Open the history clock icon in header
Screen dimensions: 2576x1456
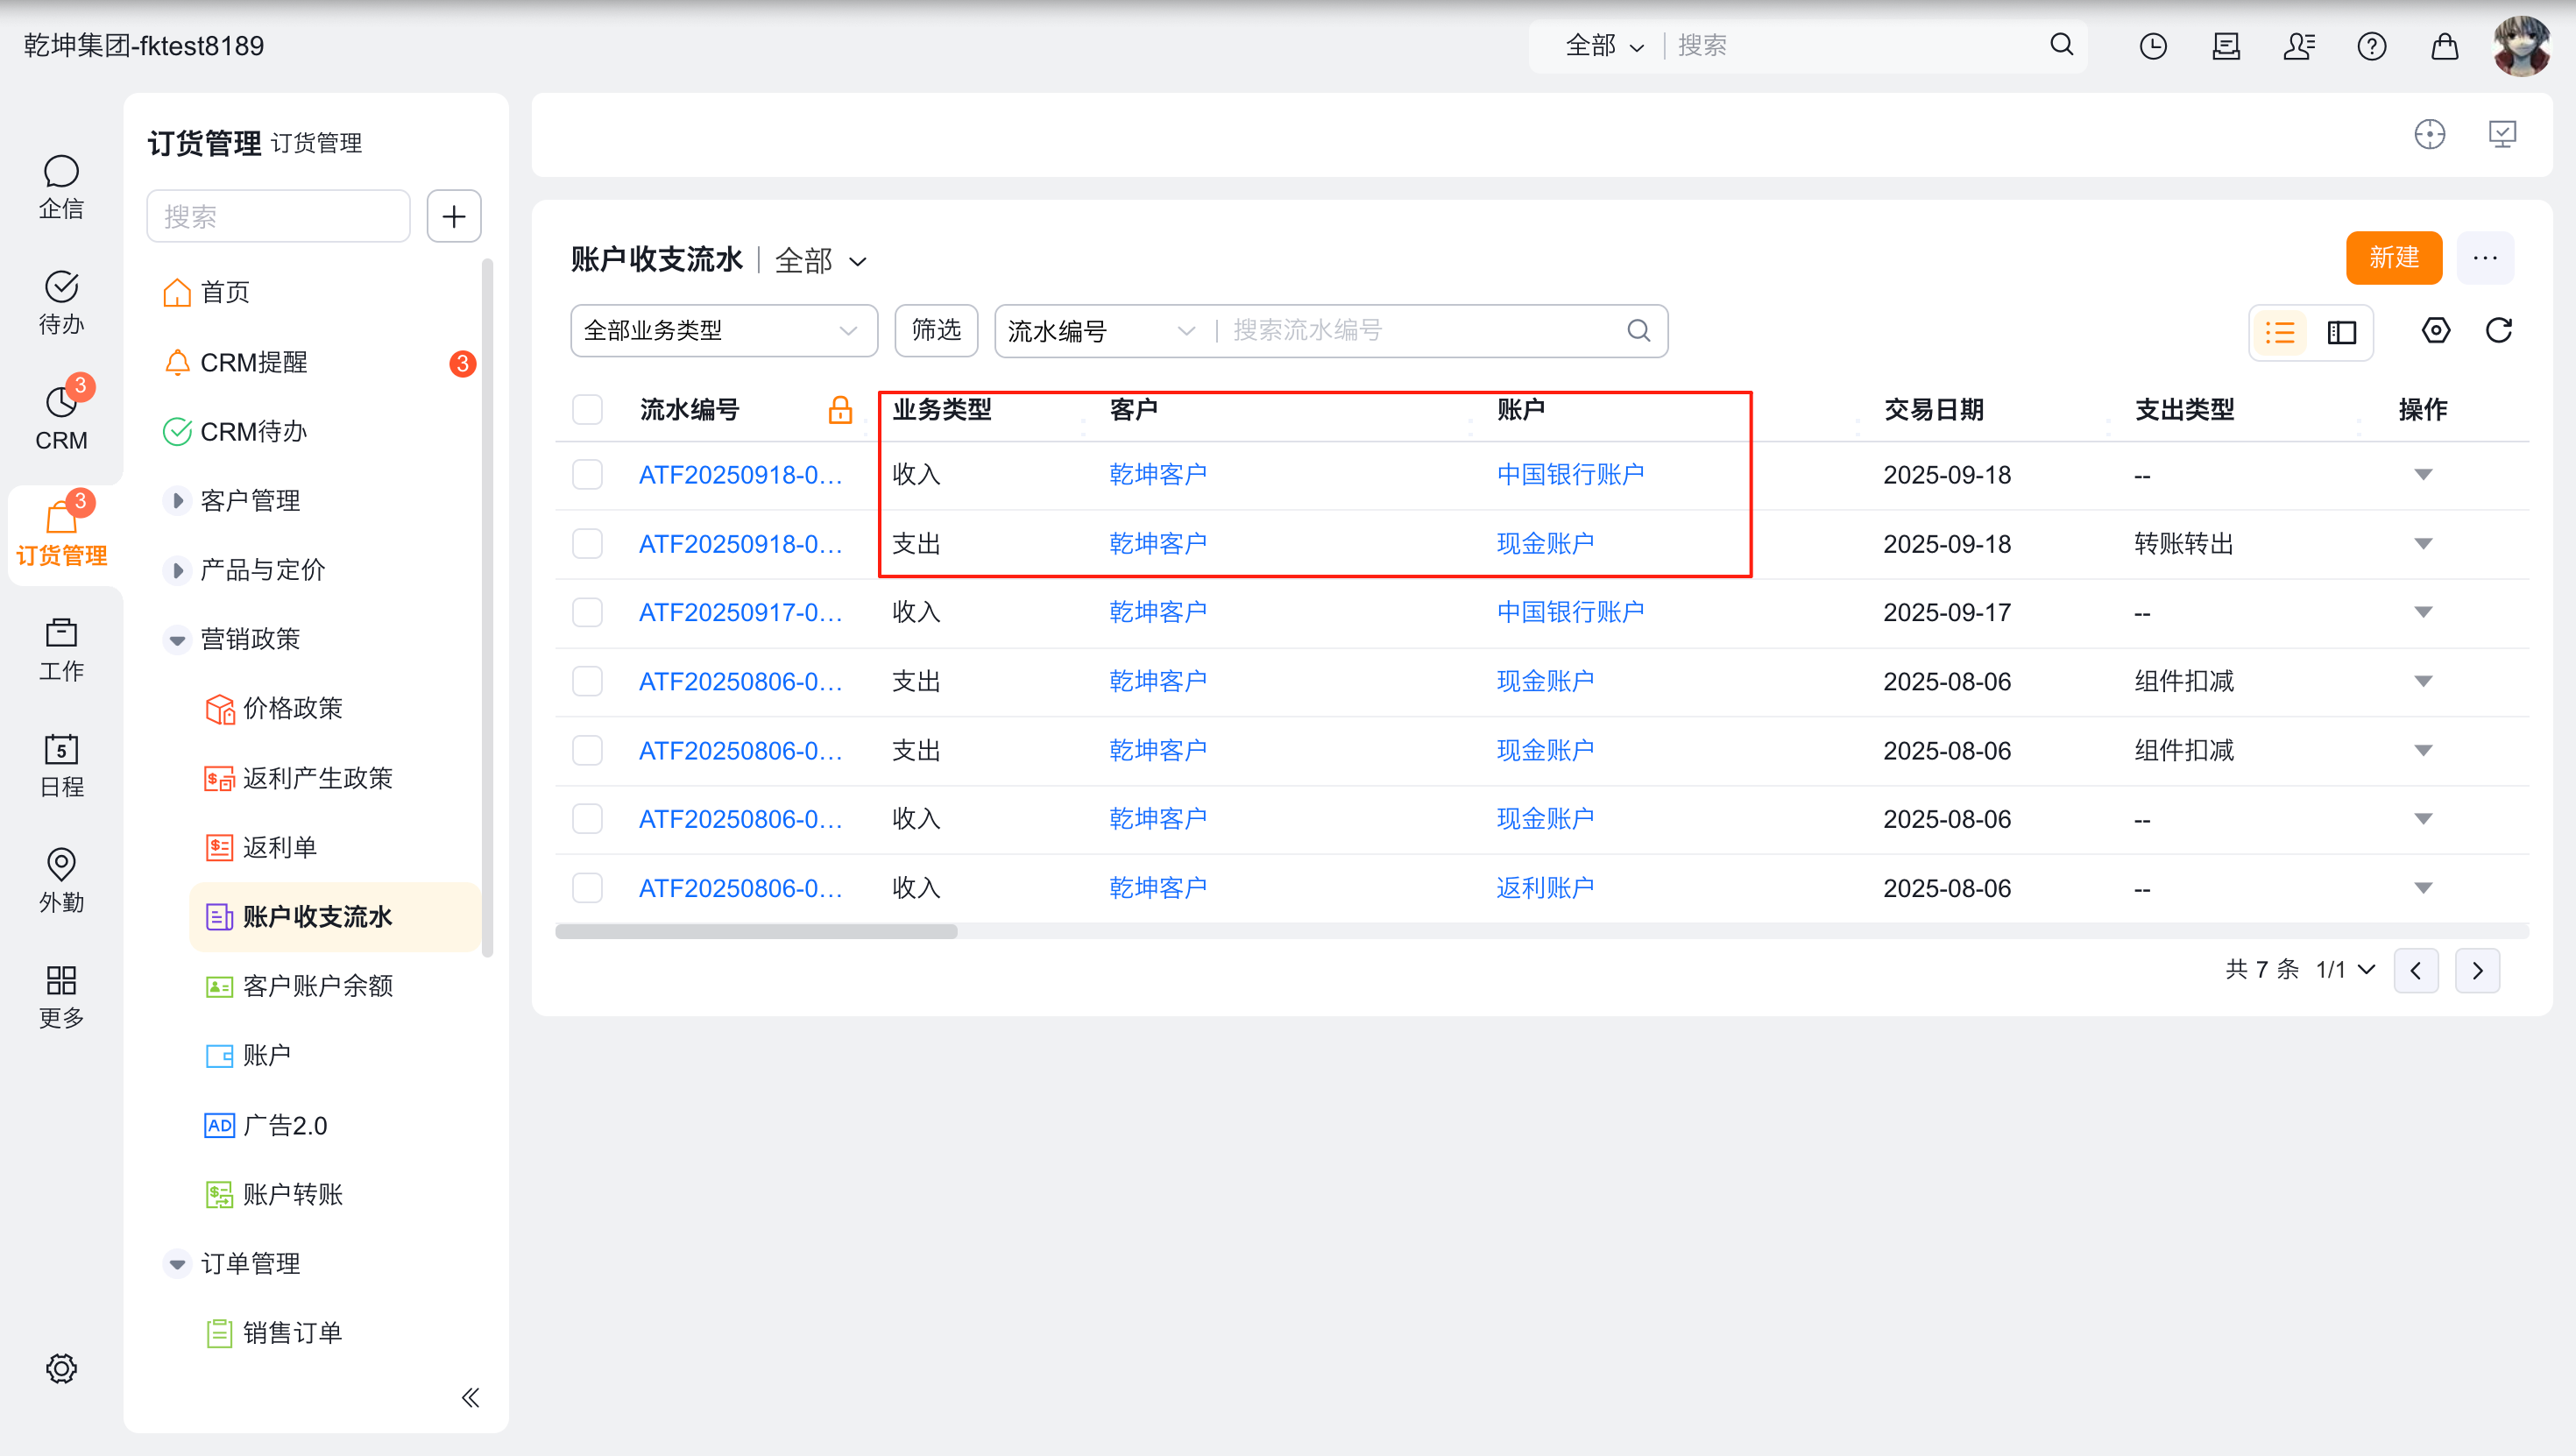(x=2153, y=46)
